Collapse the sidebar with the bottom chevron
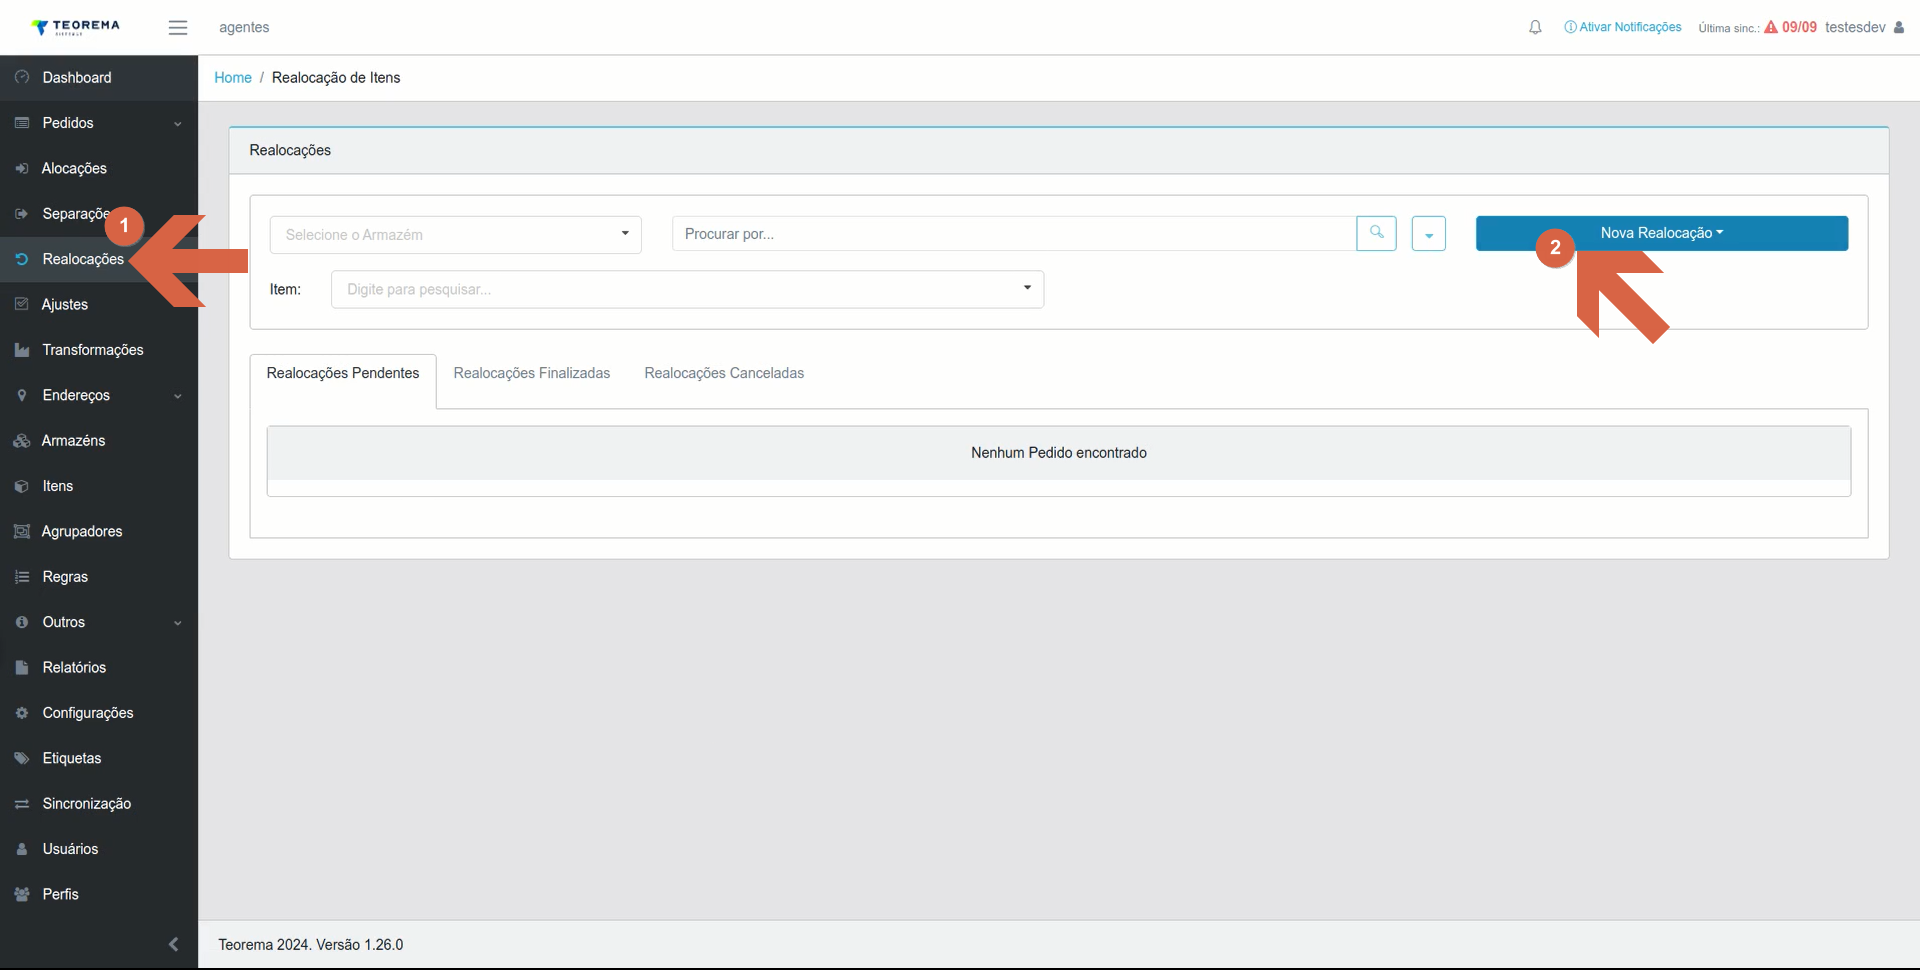 pos(173,944)
